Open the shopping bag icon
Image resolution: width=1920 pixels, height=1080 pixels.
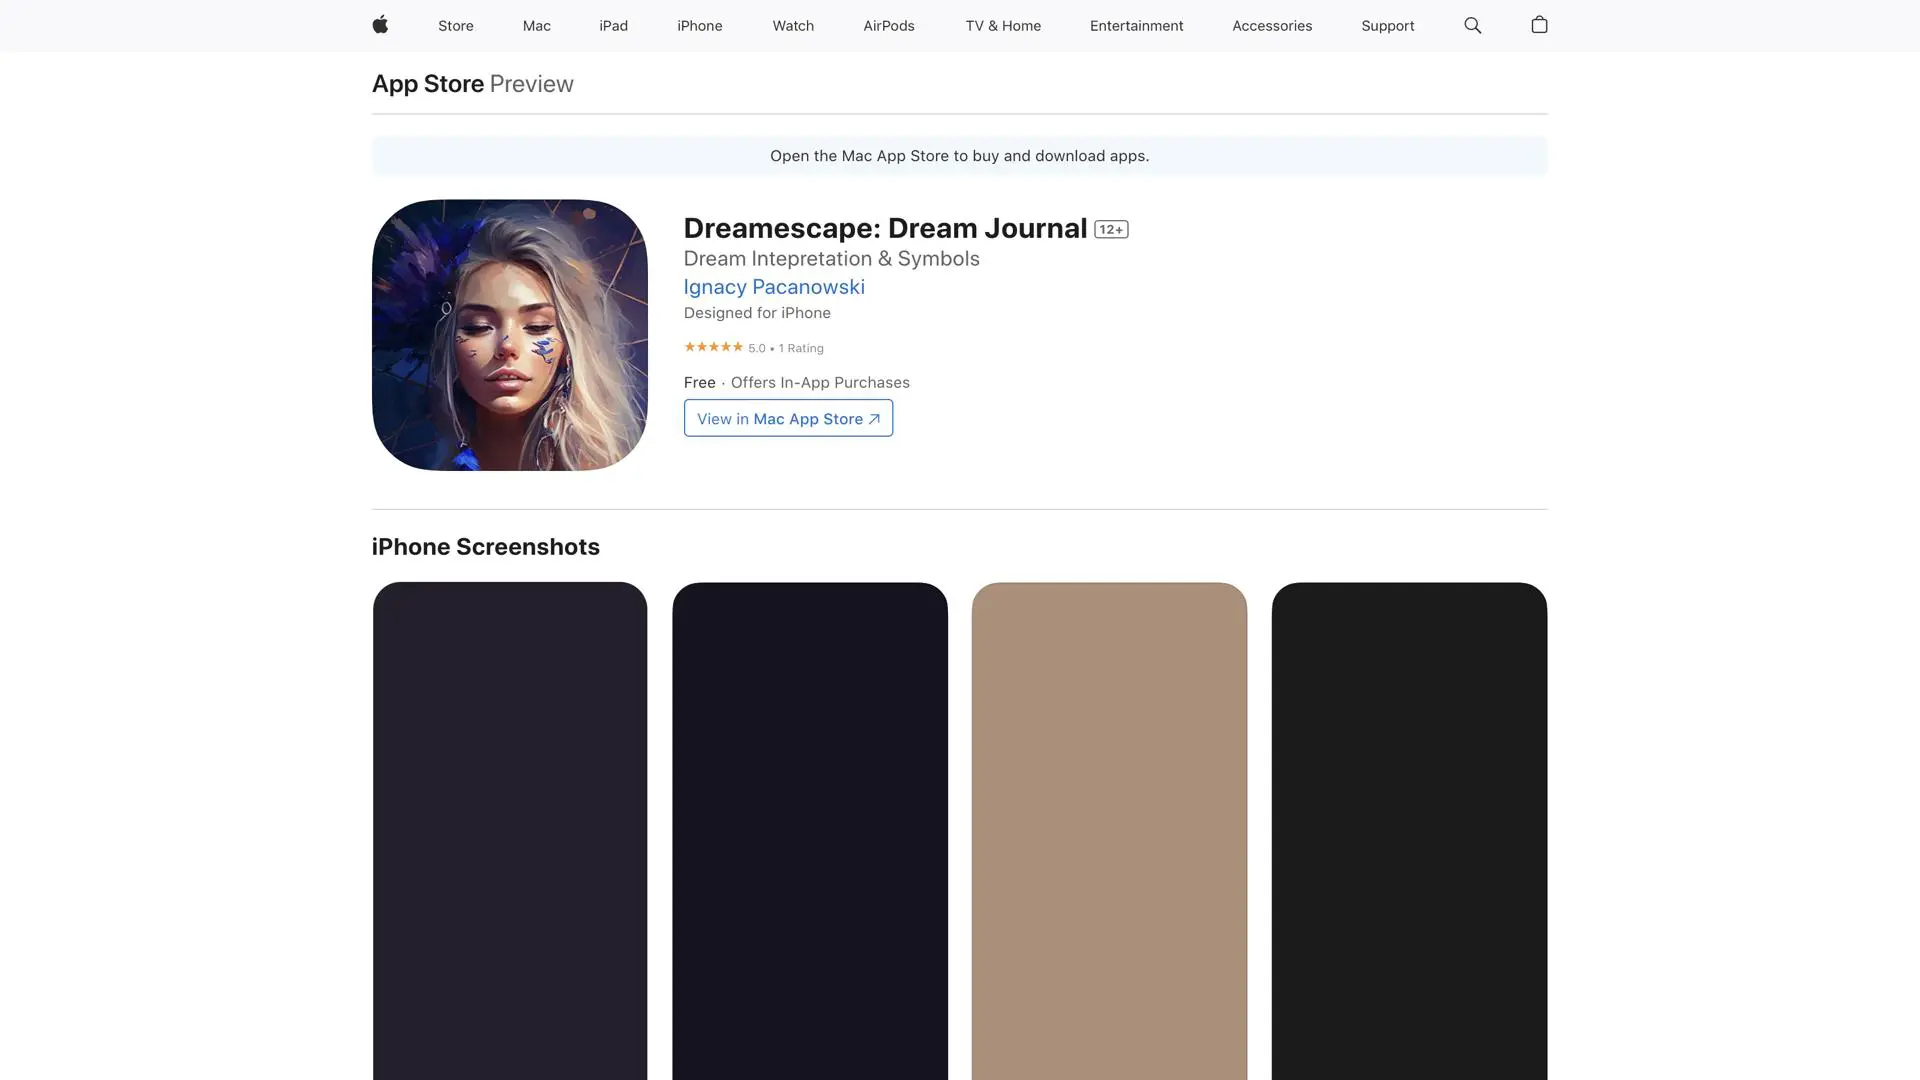[x=1539, y=25]
